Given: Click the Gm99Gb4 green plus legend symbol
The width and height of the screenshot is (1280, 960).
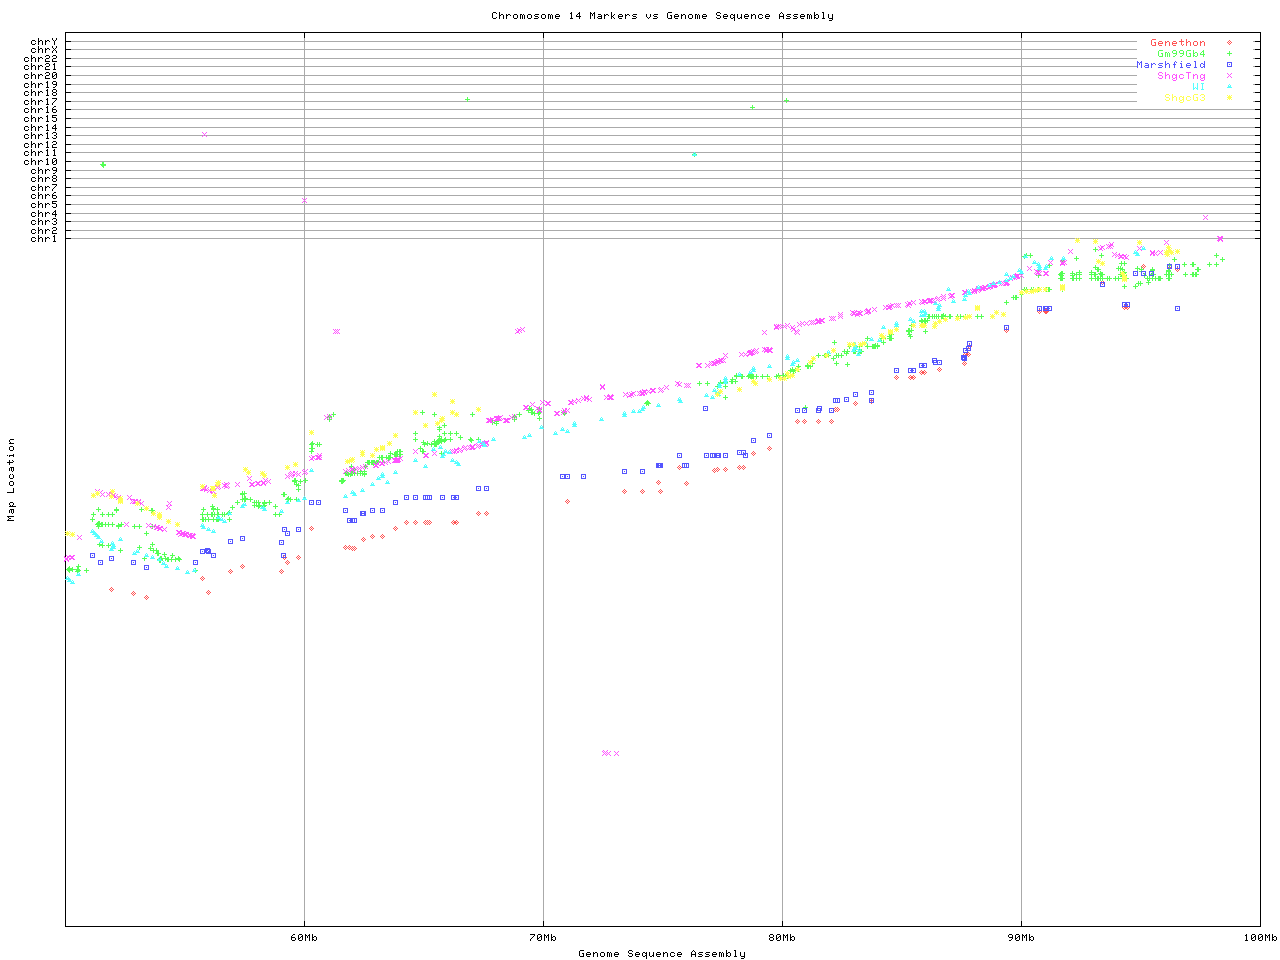Looking at the screenshot, I should 1229,54.
